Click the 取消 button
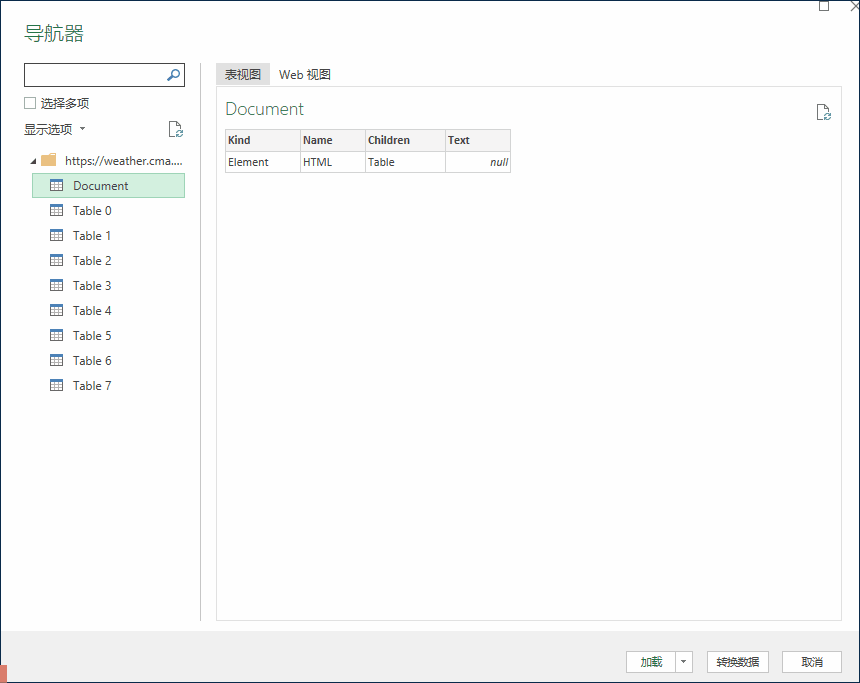Viewport: 860px width, 683px height. [811, 661]
